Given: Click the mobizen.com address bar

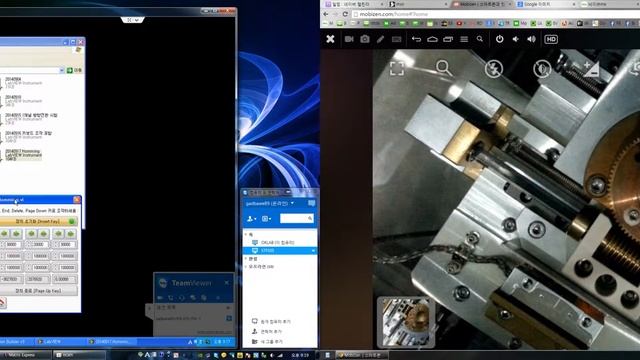Looking at the screenshot, I should click(x=496, y=14).
